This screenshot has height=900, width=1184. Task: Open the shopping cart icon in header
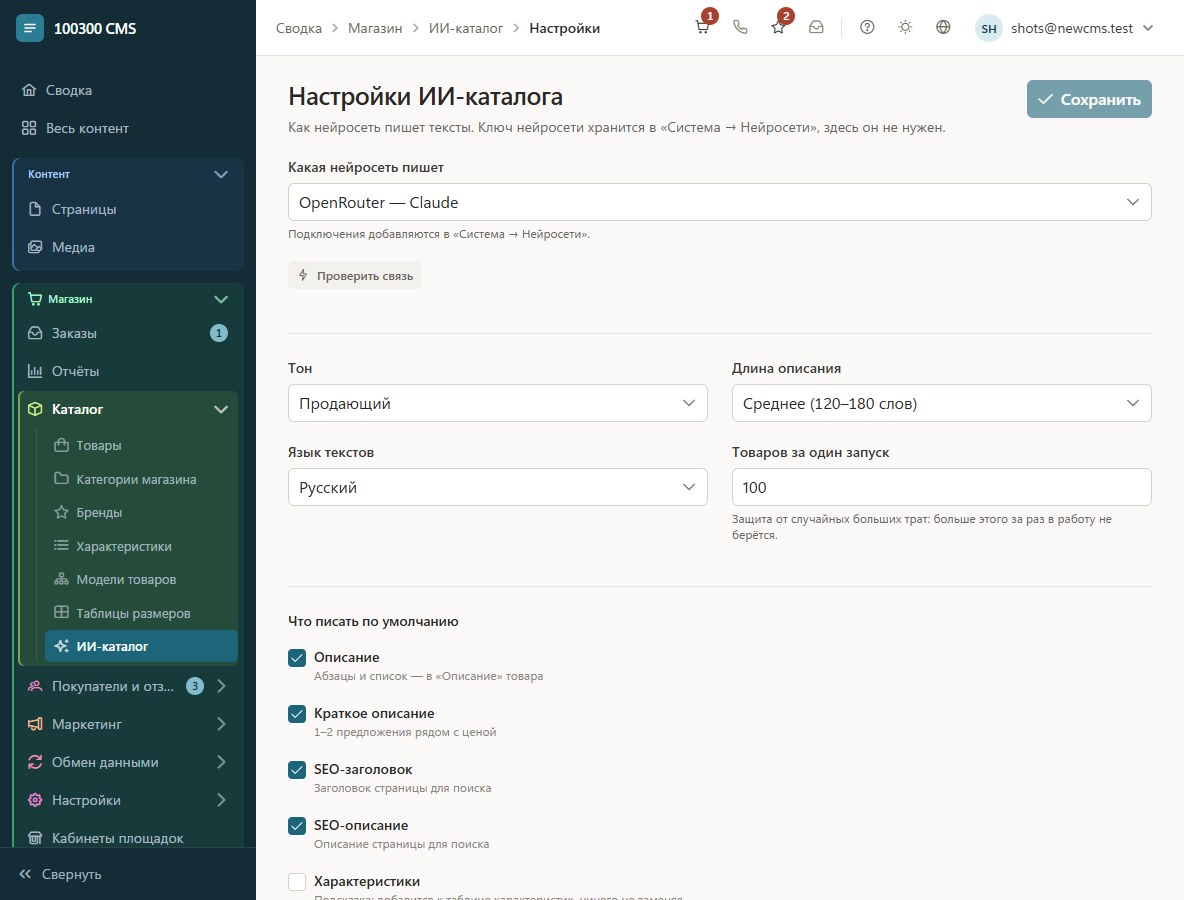(702, 28)
